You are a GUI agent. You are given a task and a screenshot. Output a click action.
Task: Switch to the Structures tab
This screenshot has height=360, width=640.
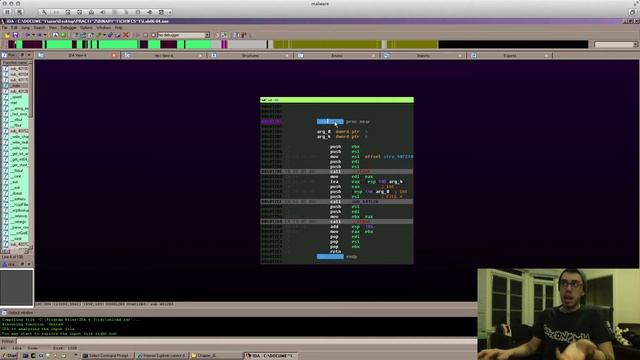pos(250,55)
